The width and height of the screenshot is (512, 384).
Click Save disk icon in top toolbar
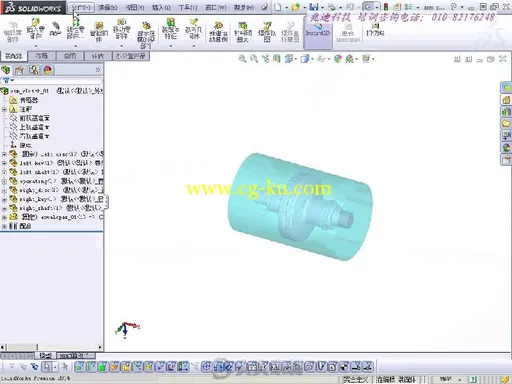tap(313, 7)
